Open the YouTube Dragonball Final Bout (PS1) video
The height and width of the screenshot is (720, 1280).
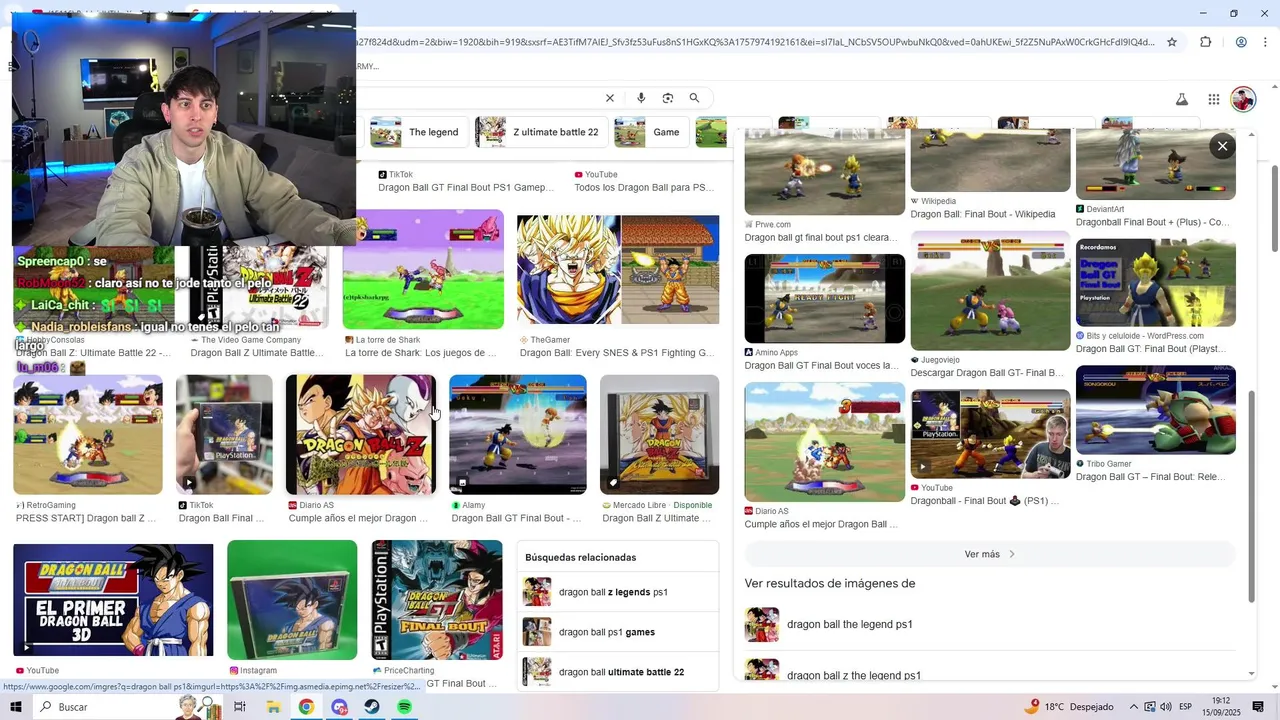pos(990,434)
